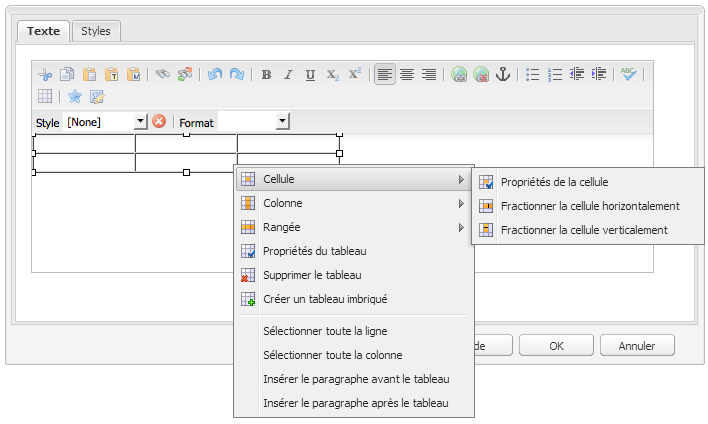The image size is (708, 424).
Task: Open Find and Replace icon
Action: click(x=185, y=75)
